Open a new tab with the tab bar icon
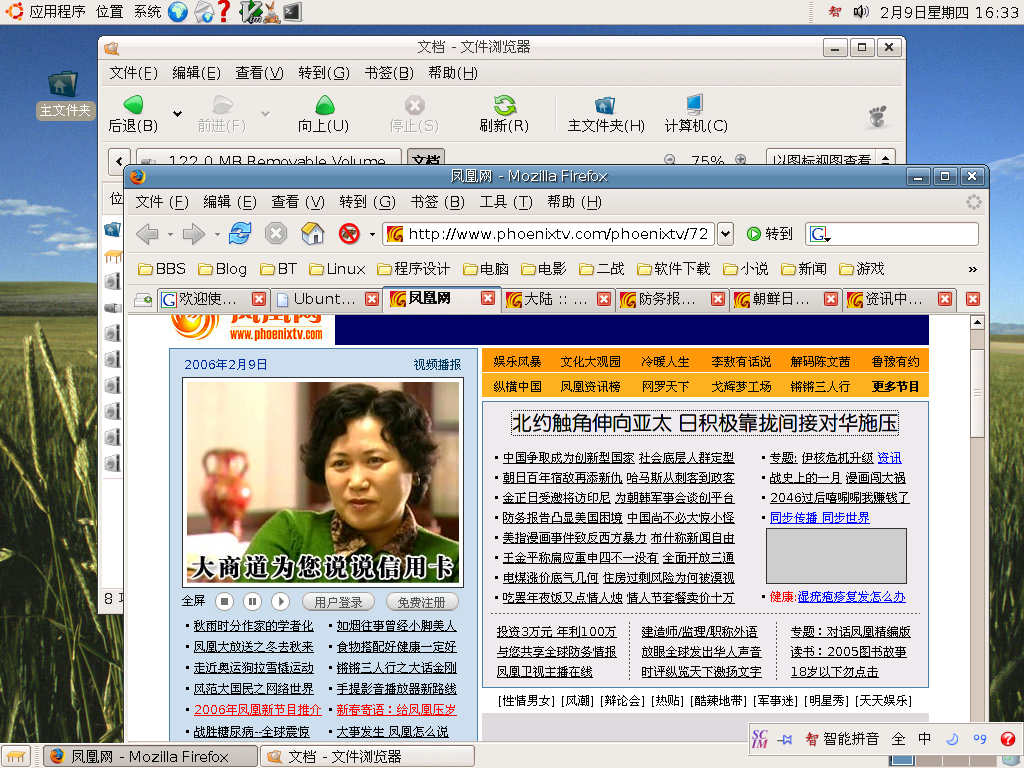1024x768 pixels. tap(143, 299)
